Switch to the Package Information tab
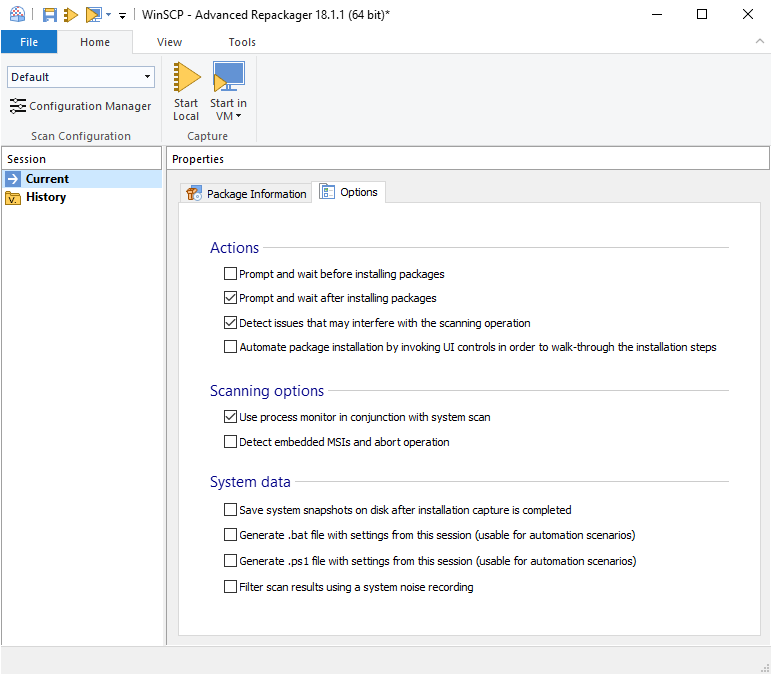 (x=246, y=193)
